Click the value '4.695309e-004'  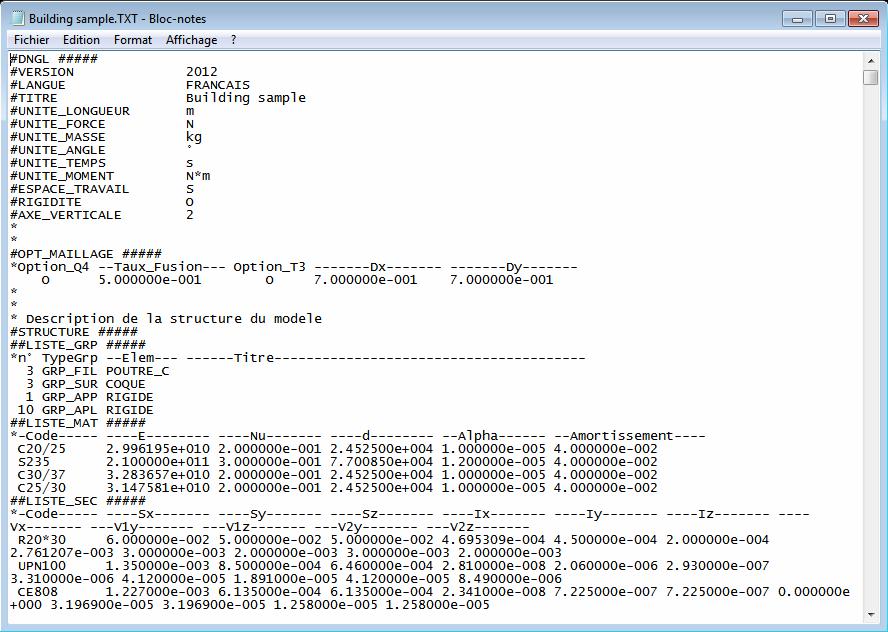(493, 541)
